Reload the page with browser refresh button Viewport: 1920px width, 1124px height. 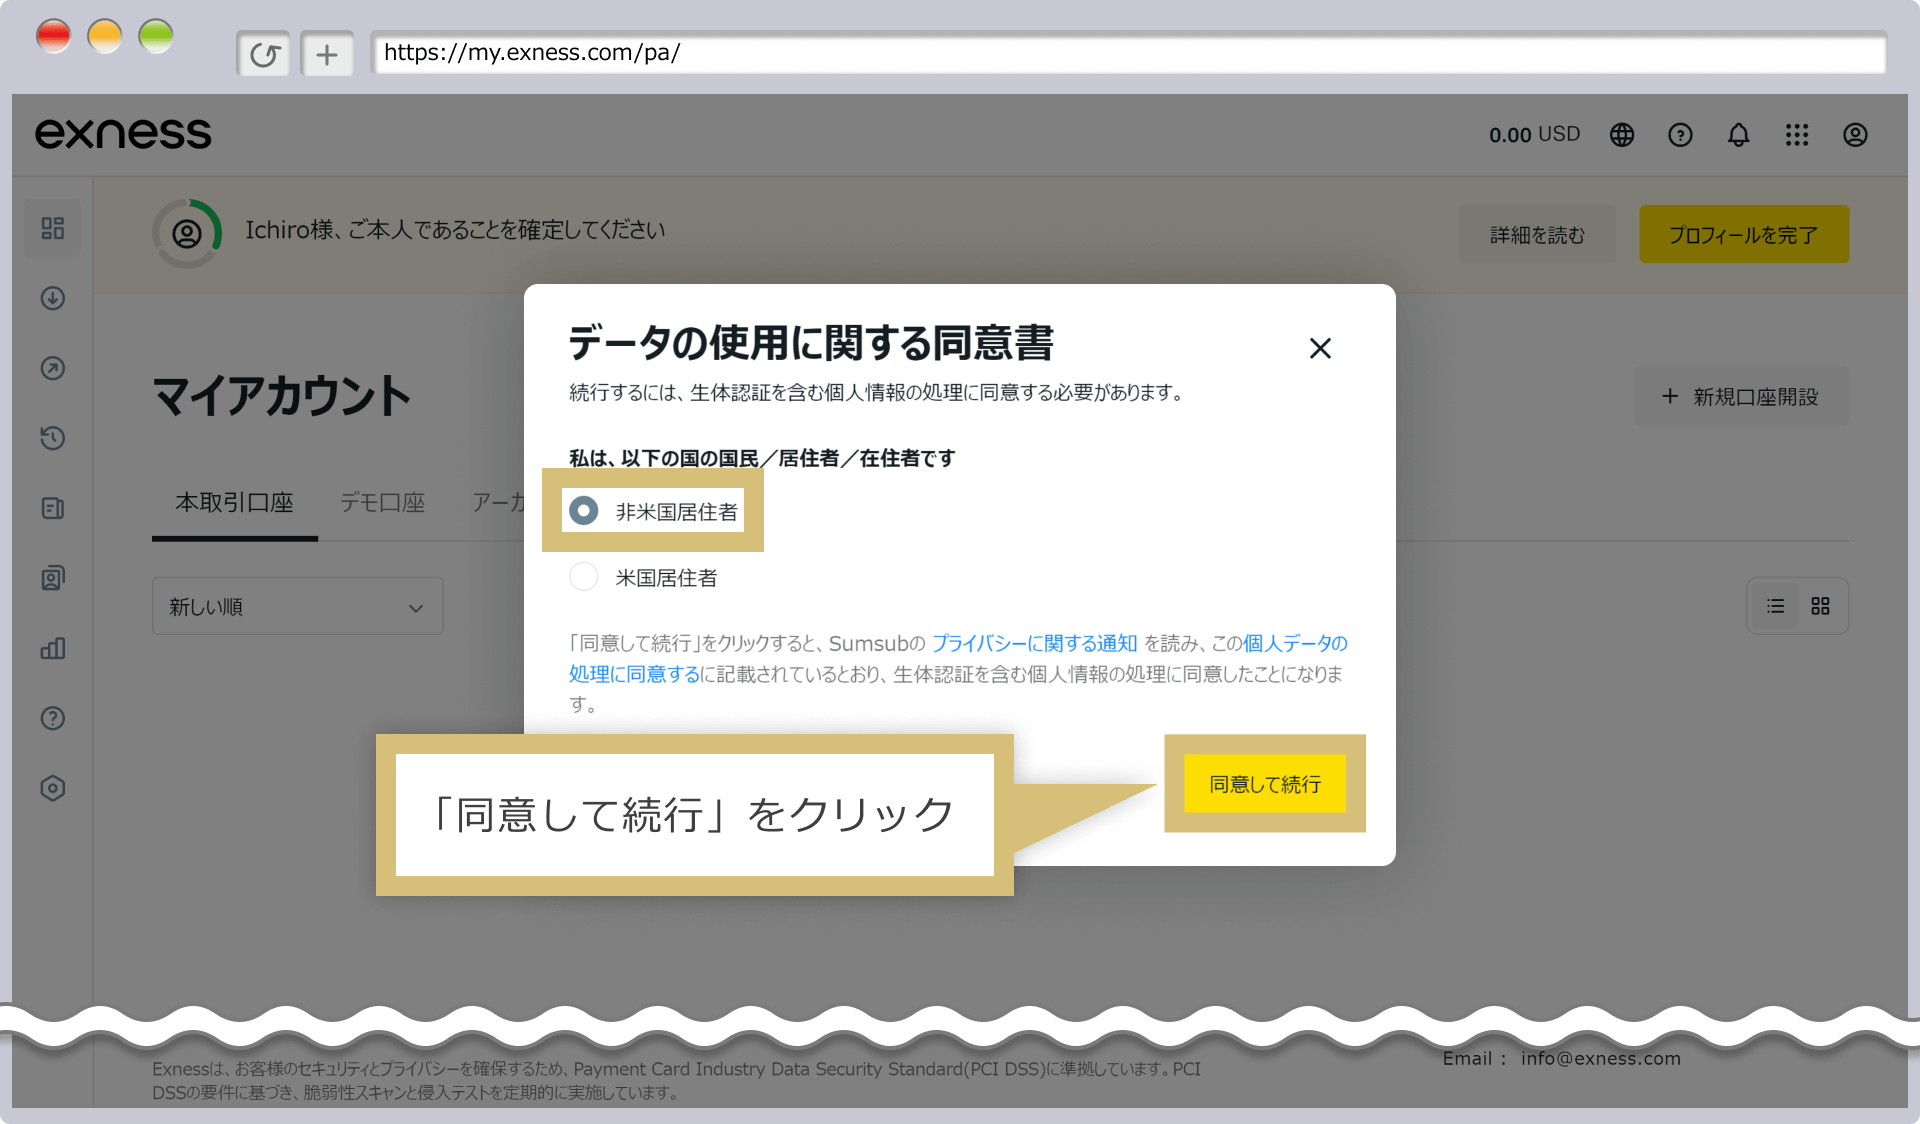pos(264,54)
